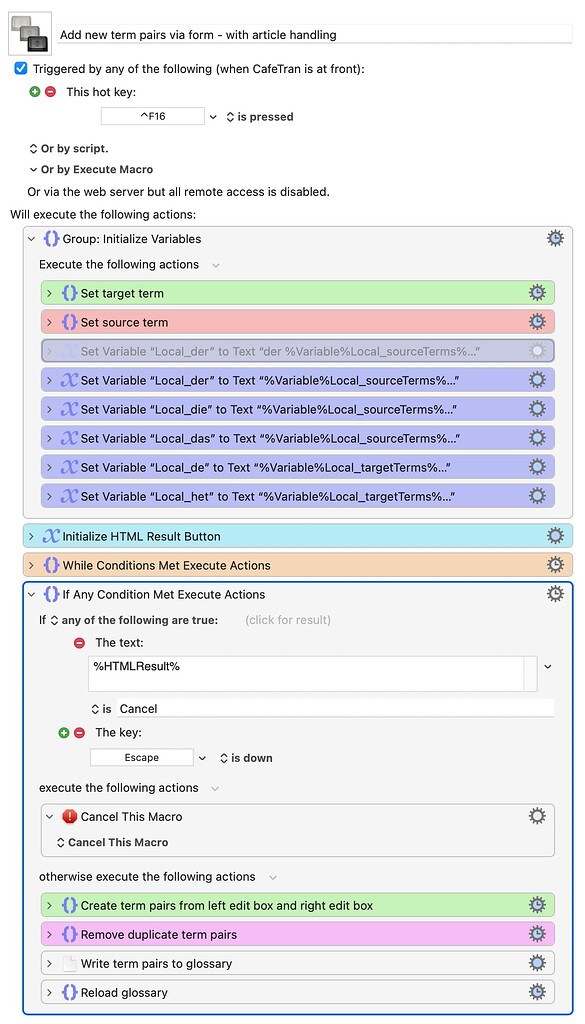Screen dimensions: 585x1024
Task: Open the 'Or by script.' popup
Action: (x=69, y=148)
